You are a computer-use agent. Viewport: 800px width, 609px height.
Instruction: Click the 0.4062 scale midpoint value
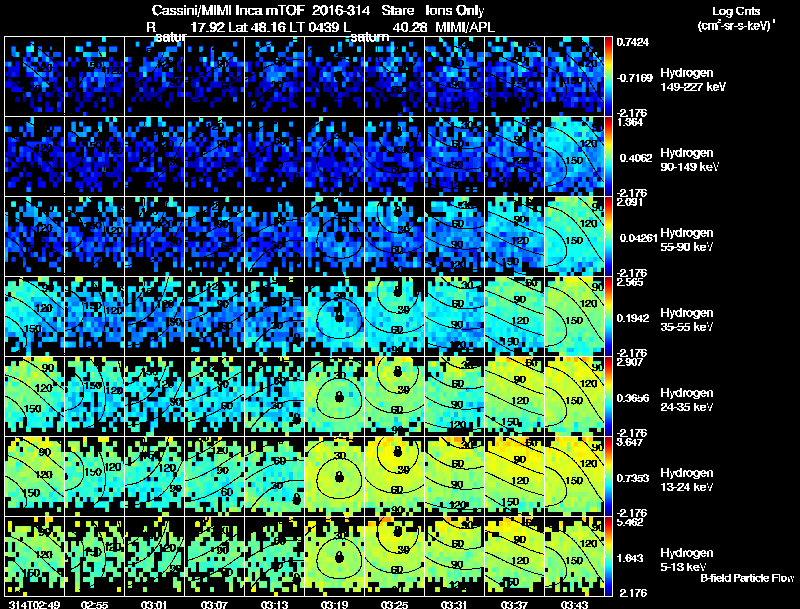point(636,158)
